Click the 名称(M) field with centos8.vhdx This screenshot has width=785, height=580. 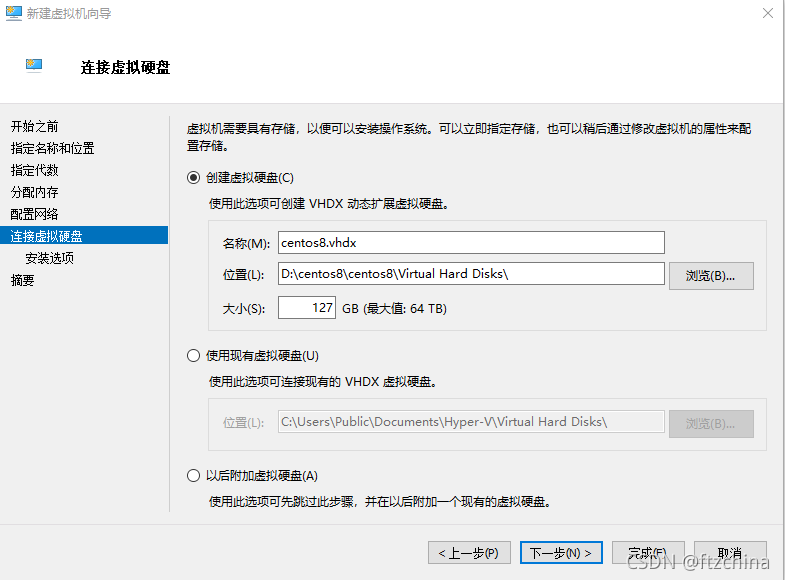pyautogui.click(x=471, y=243)
